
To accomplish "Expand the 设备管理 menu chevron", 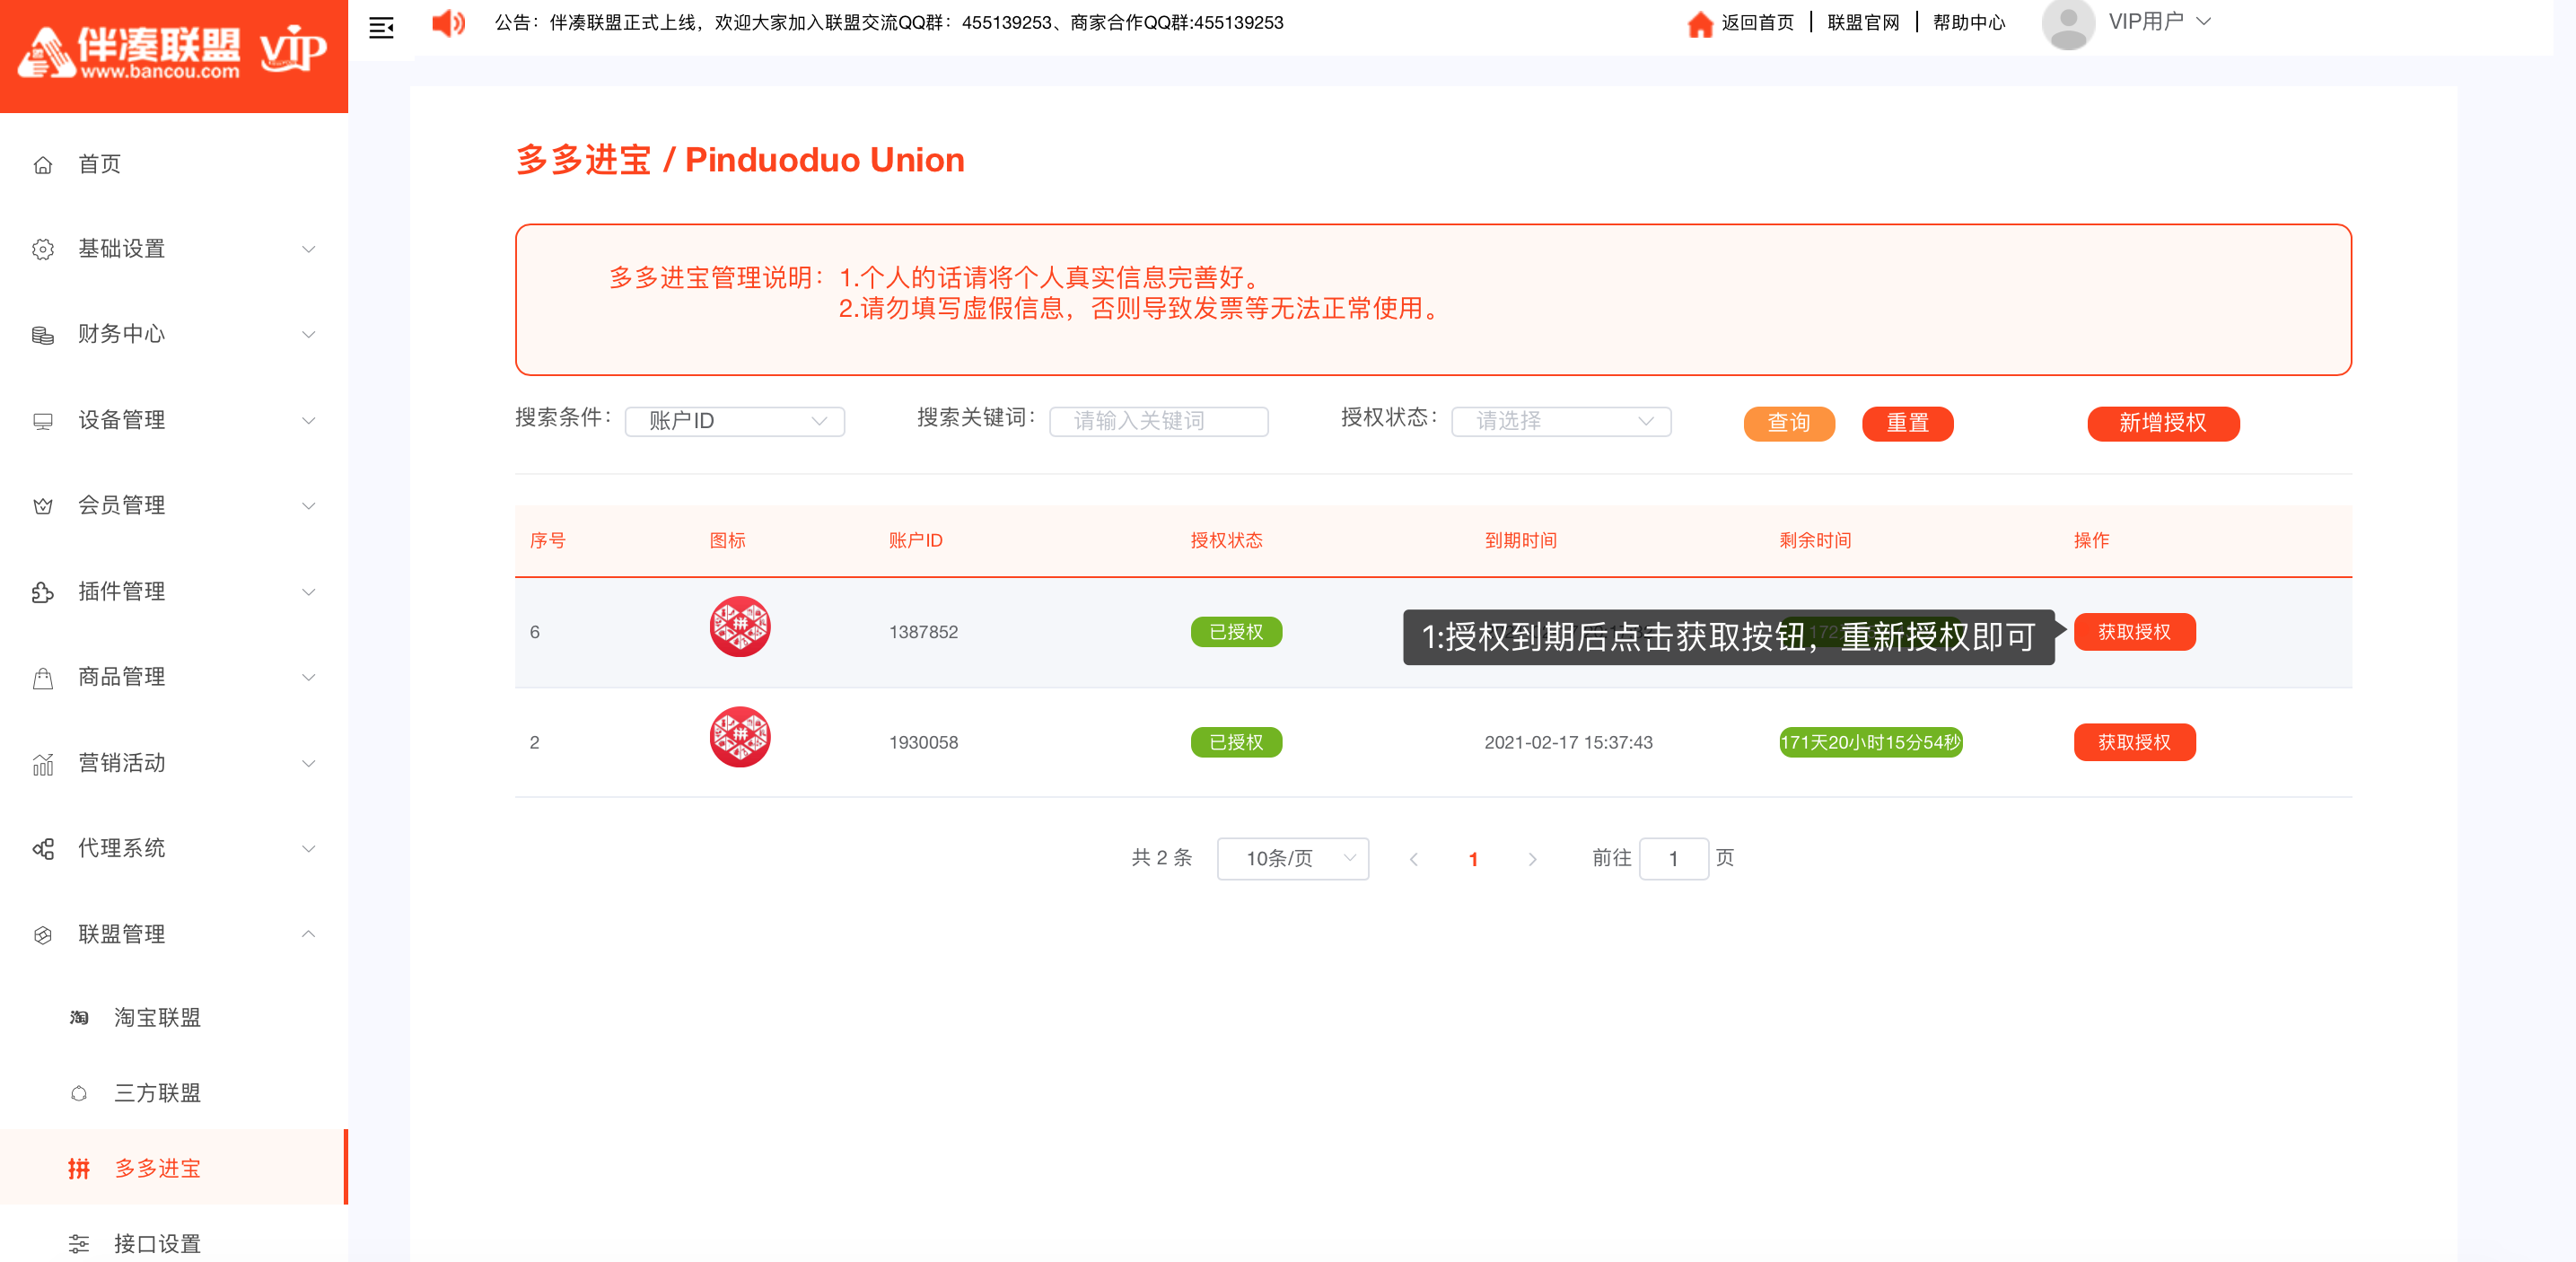I will coord(309,420).
